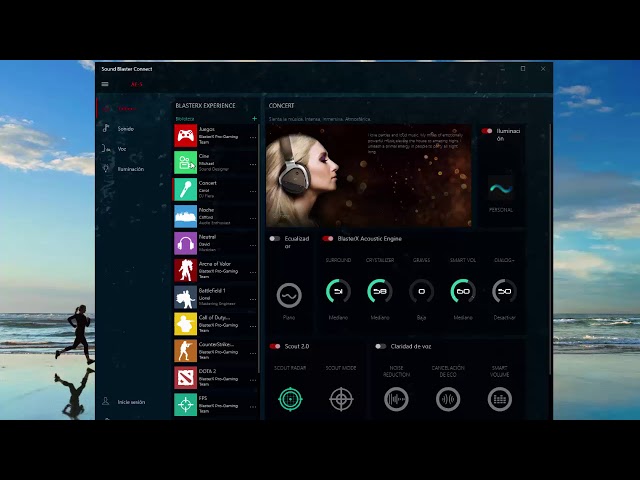
Task: Toggle the Ecualizador switch
Action: 275,239
